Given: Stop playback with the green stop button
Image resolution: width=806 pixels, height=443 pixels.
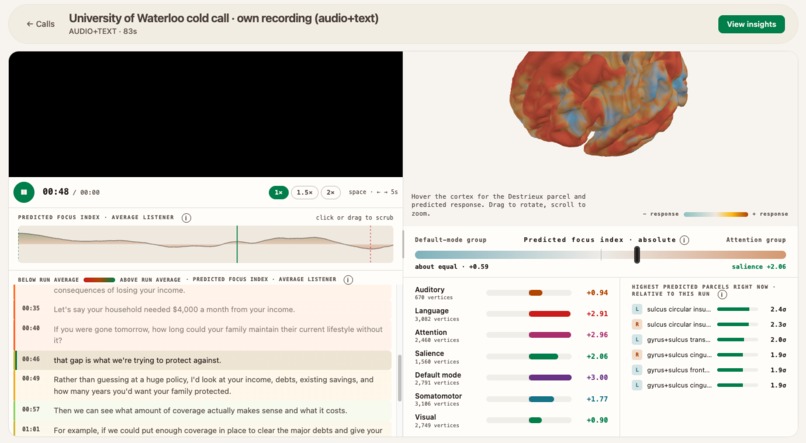Looking at the screenshot, I should (x=24, y=192).
